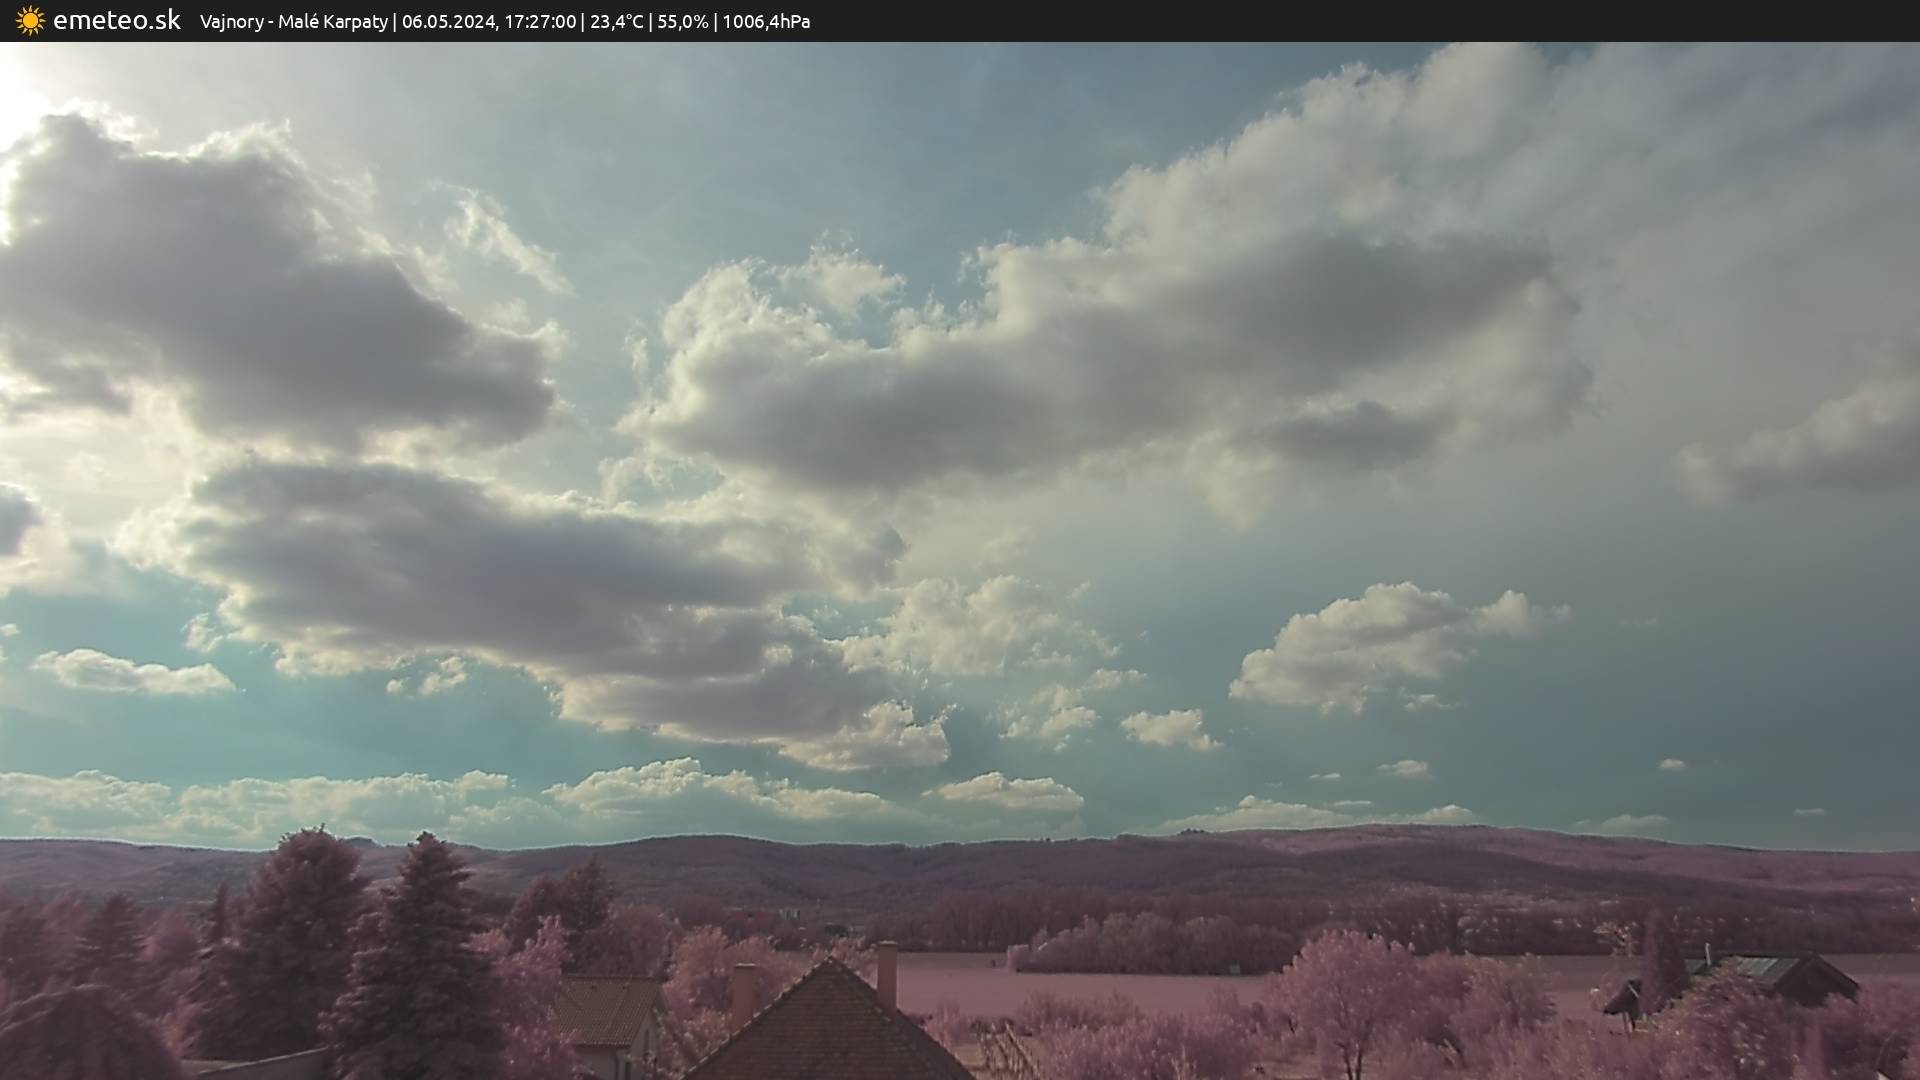Screen dimensions: 1920x1080
Task: Click the 55,0% humidity reading
Action: click(x=682, y=22)
